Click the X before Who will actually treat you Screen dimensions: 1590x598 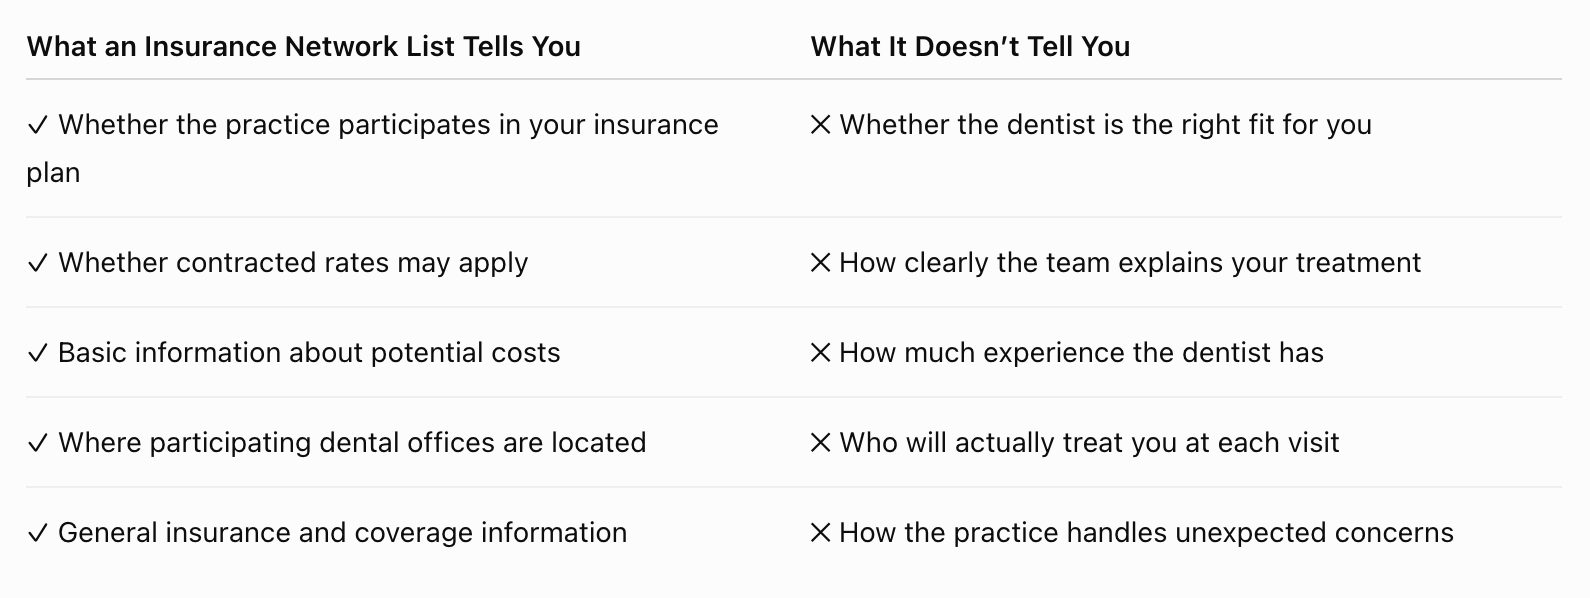820,444
